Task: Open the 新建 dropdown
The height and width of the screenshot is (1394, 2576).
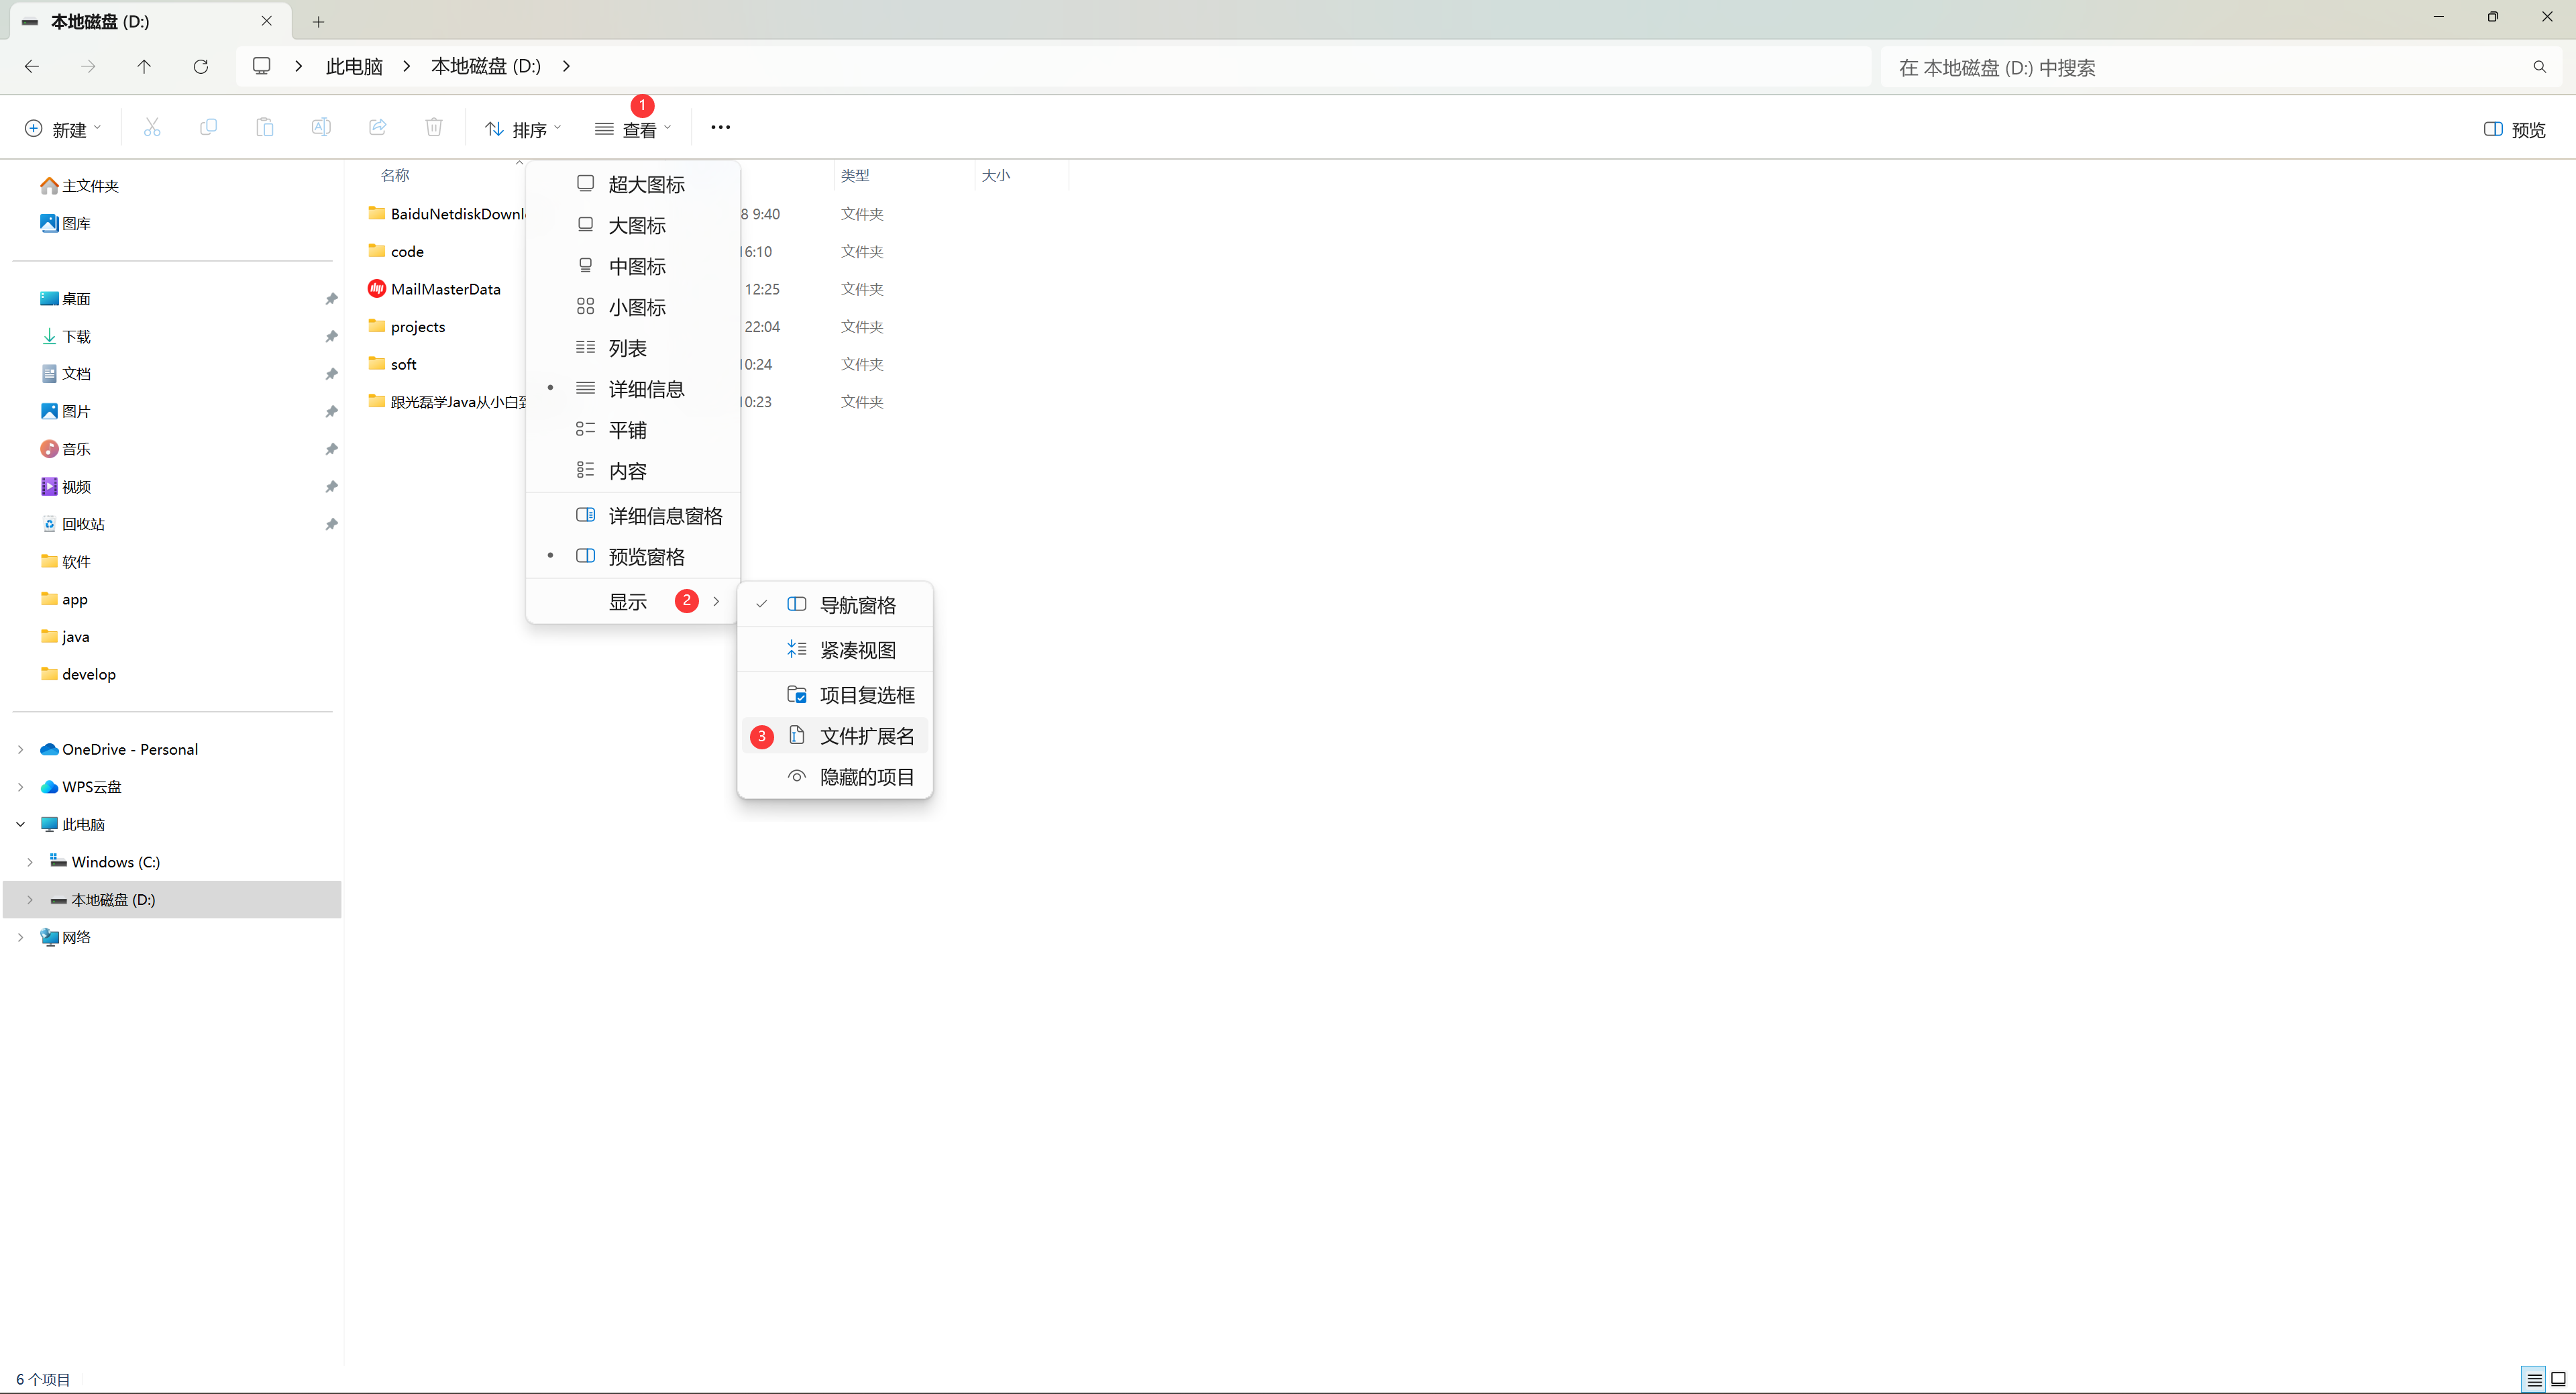Action: [63, 129]
